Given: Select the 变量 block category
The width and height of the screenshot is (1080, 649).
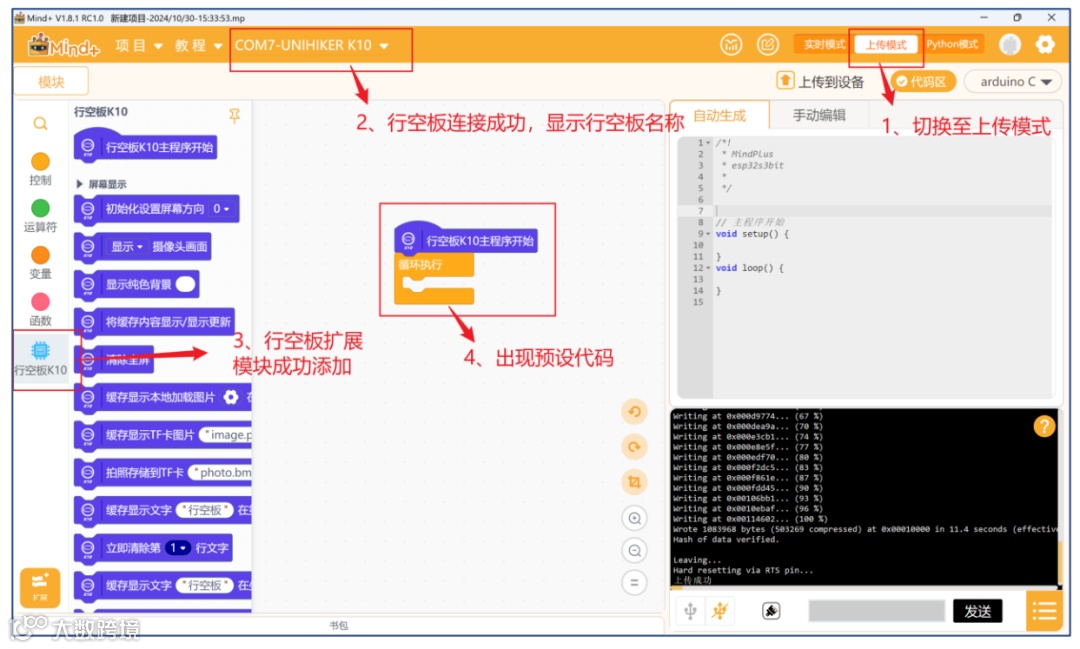Looking at the screenshot, I should 40,262.
